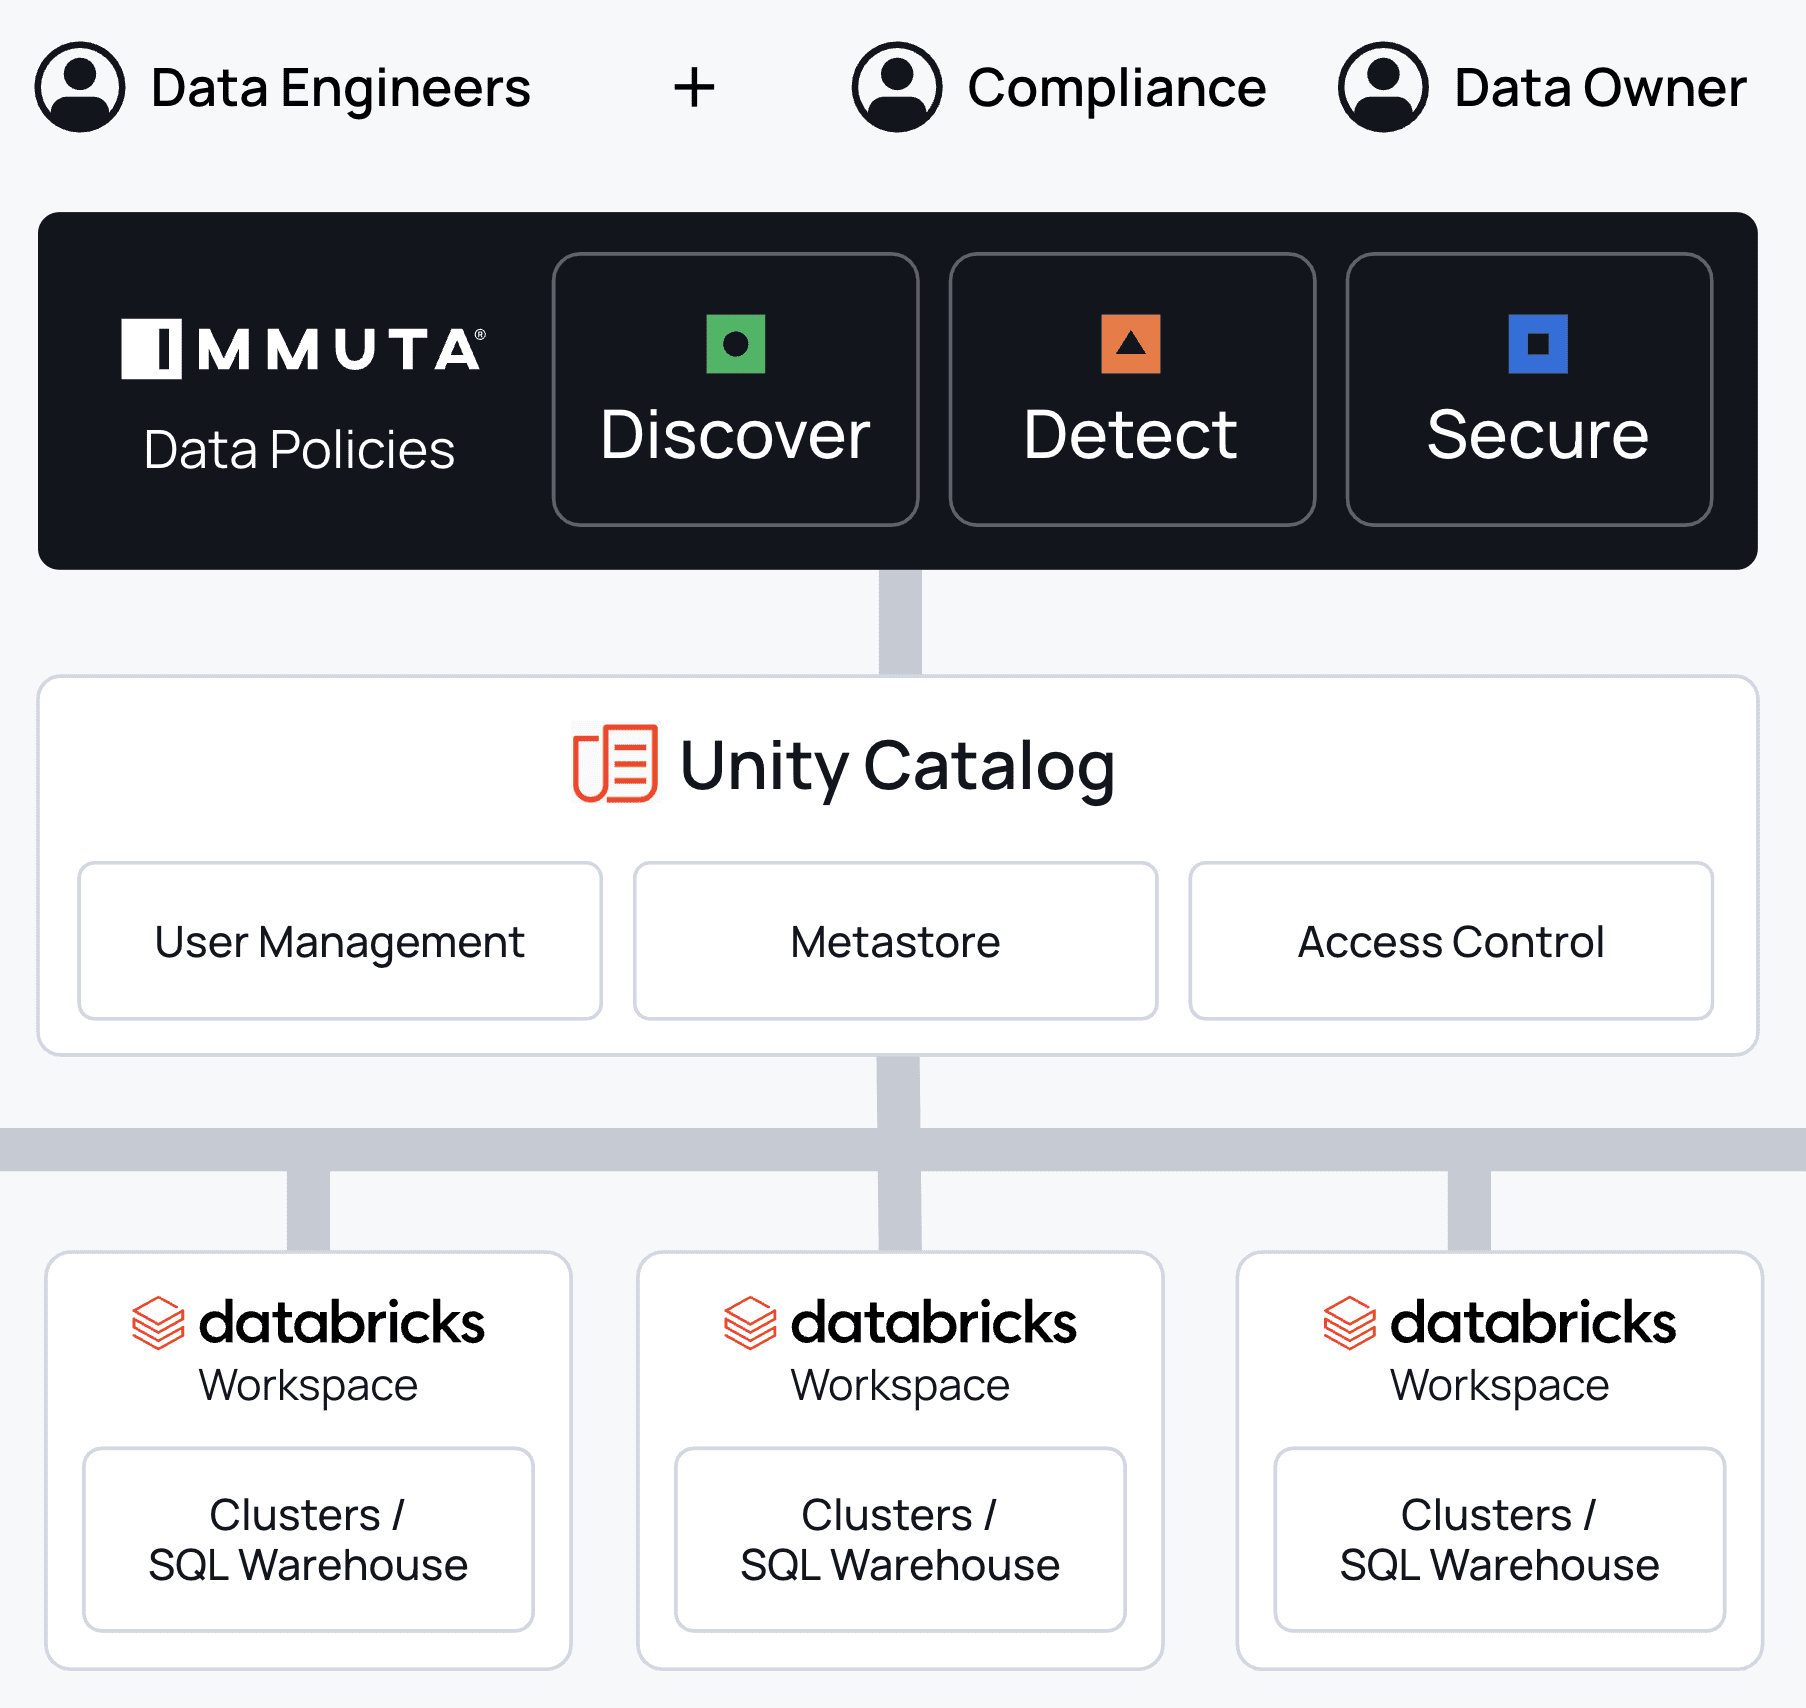Click the Compliance label
The height and width of the screenshot is (1708, 1806).
tap(1117, 88)
